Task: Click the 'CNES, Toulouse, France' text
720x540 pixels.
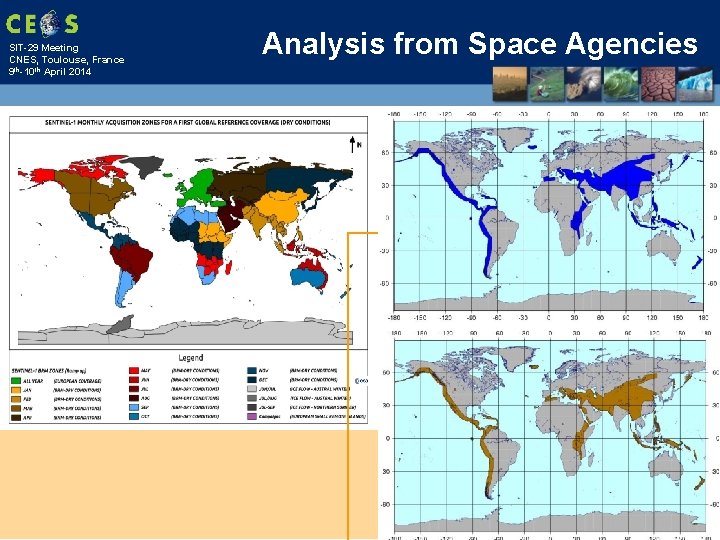Action: 67,60
